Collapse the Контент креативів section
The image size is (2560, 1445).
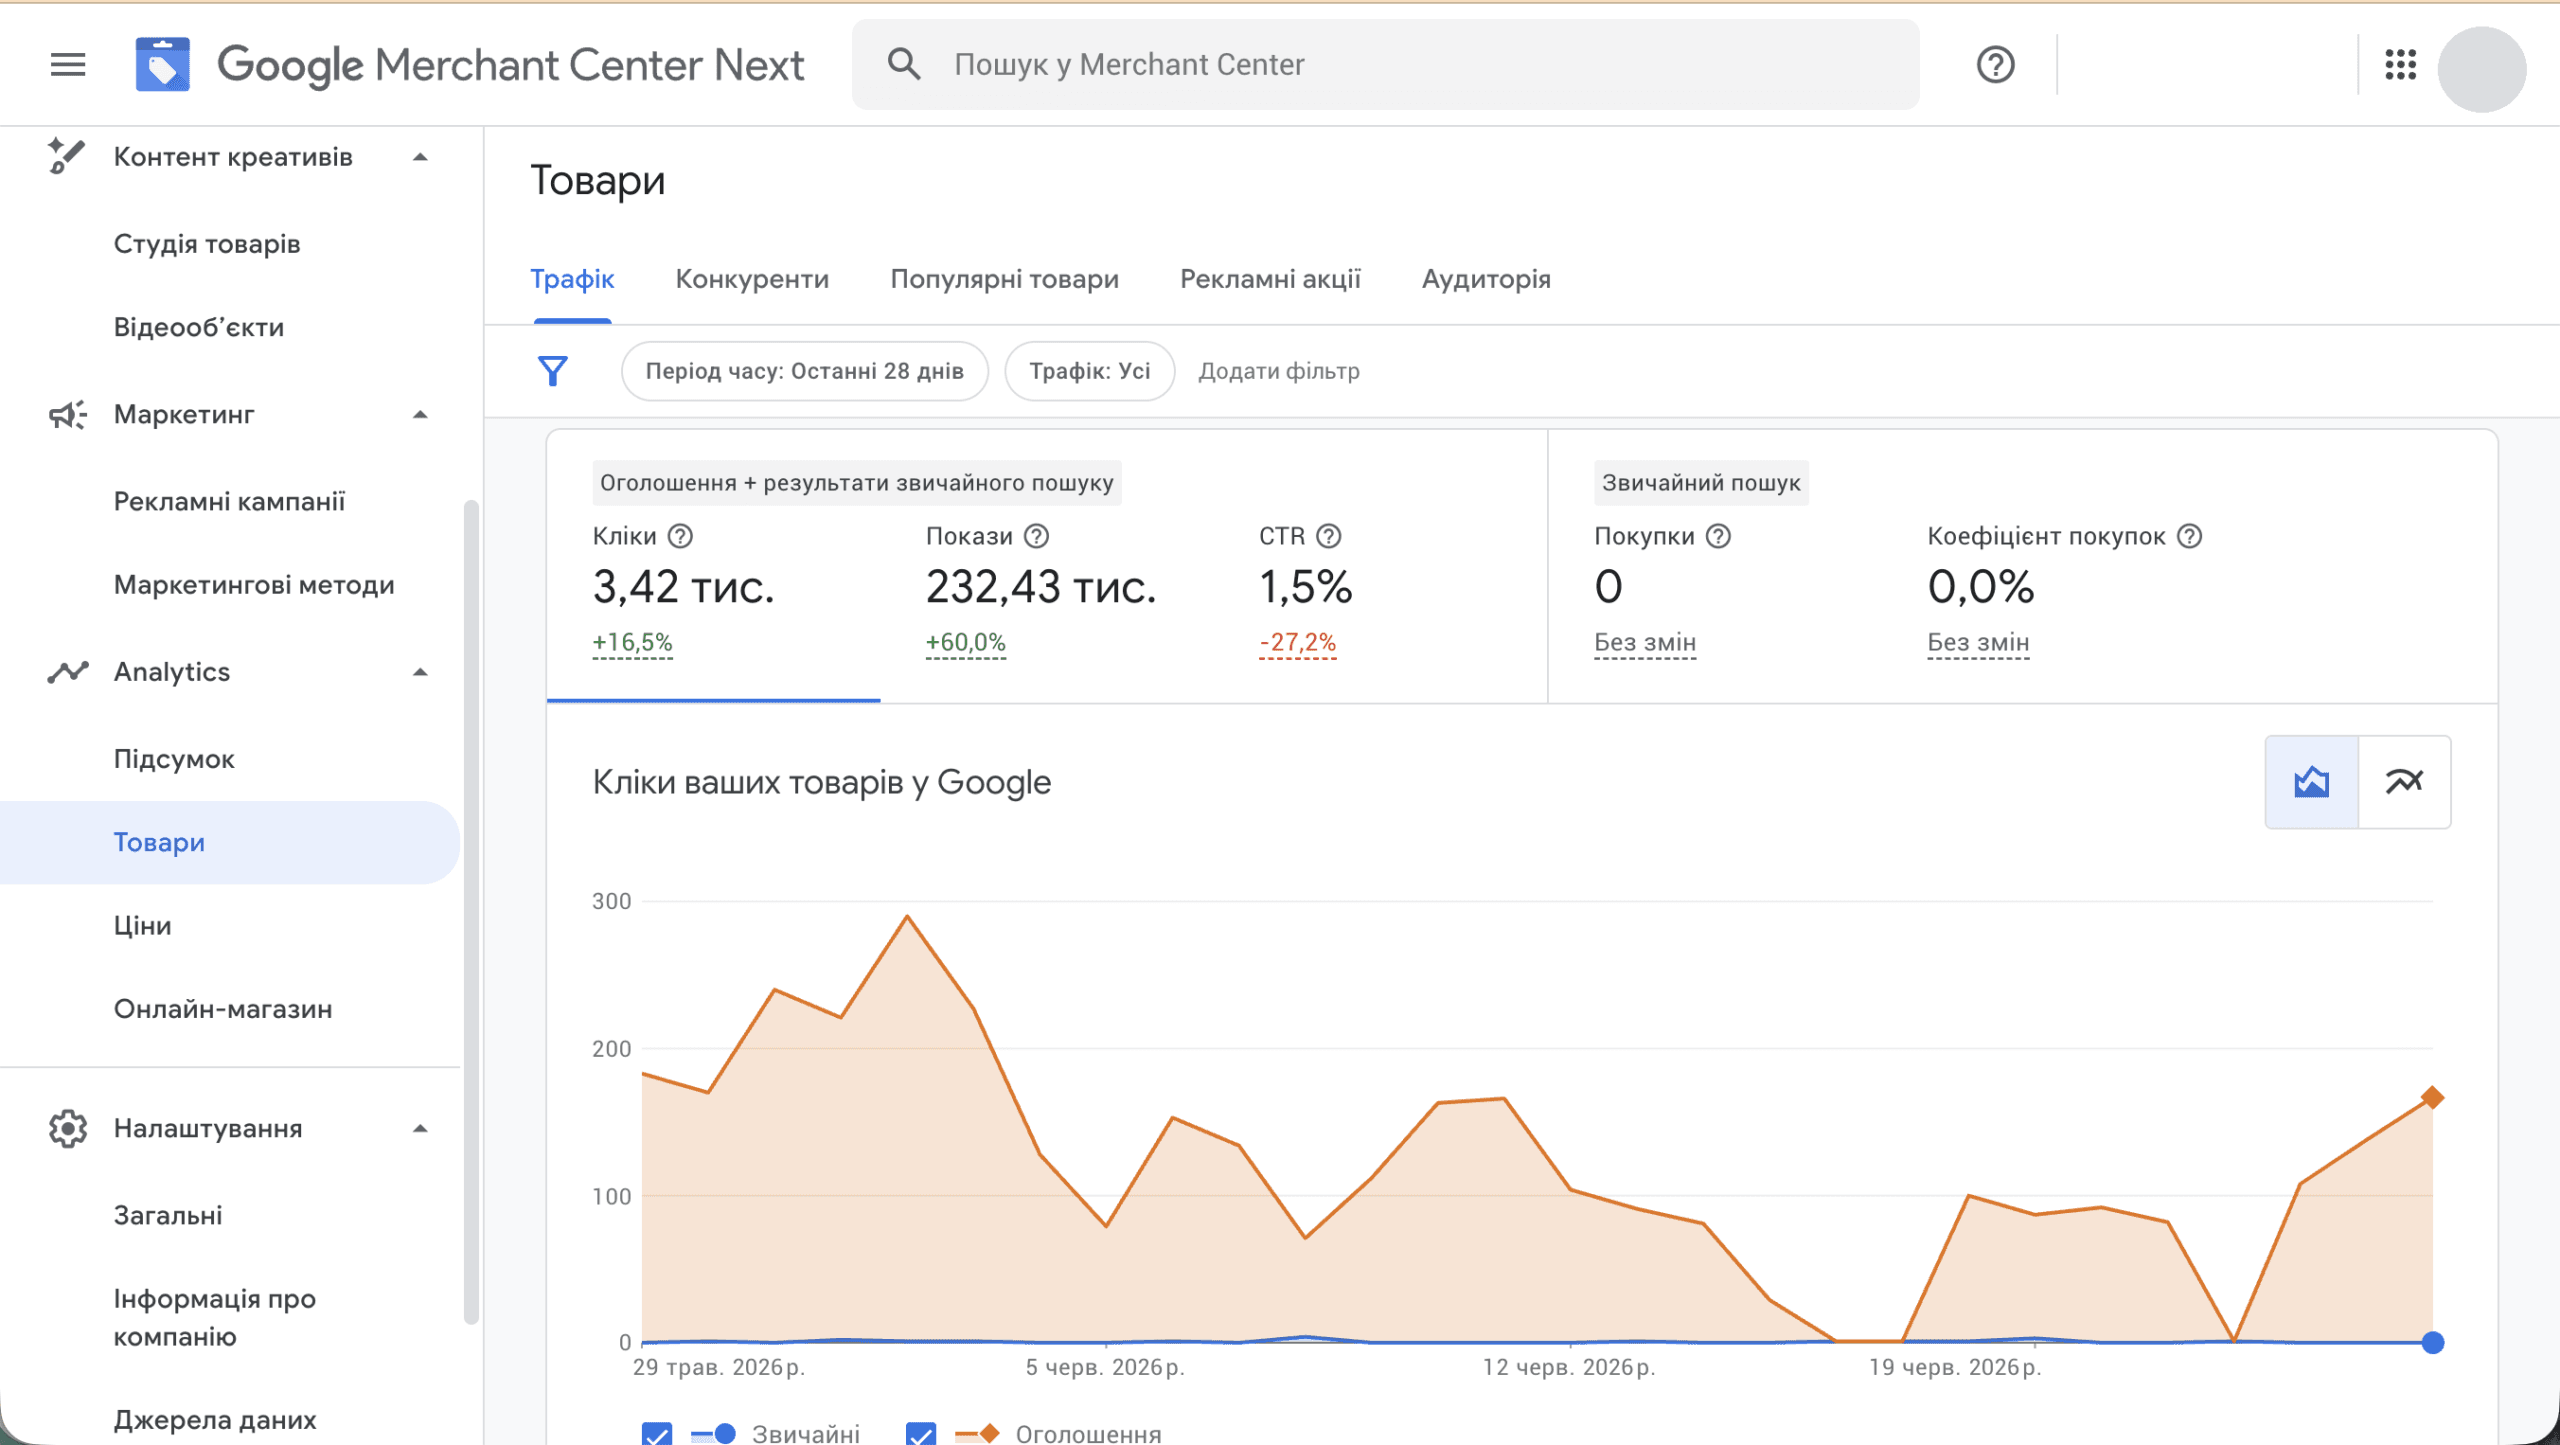click(420, 157)
